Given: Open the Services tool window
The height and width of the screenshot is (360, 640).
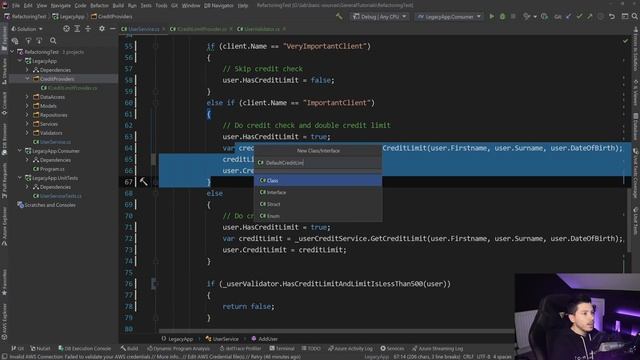Looking at the screenshot, I should coord(392,349).
